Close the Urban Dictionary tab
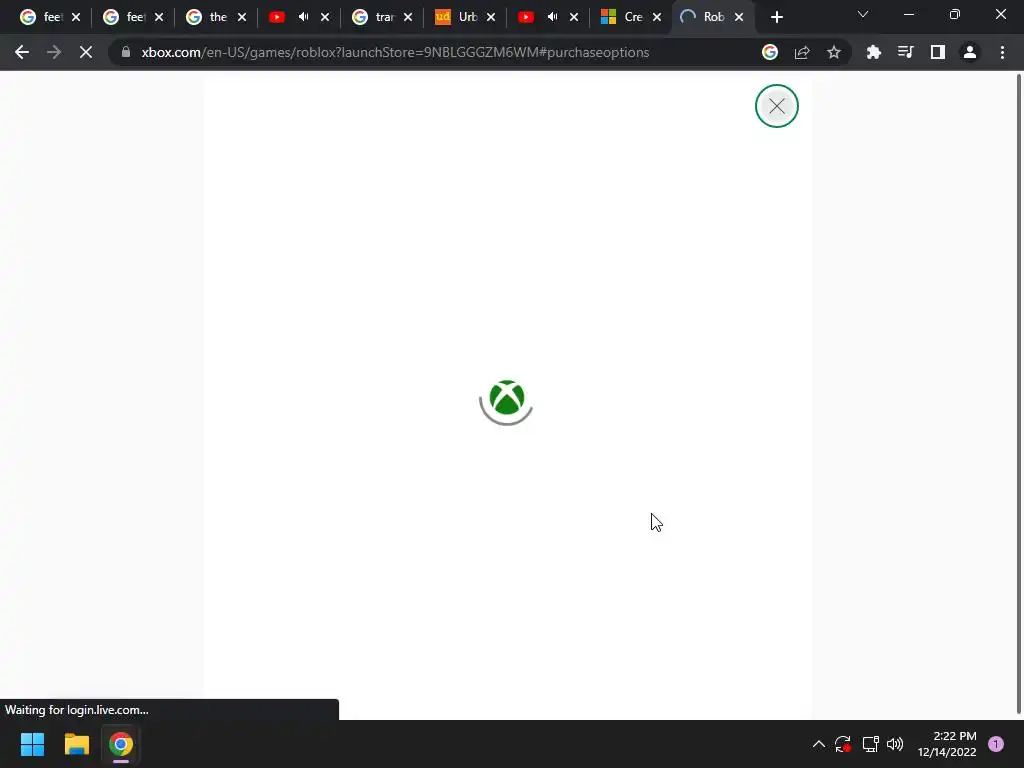 tap(490, 17)
